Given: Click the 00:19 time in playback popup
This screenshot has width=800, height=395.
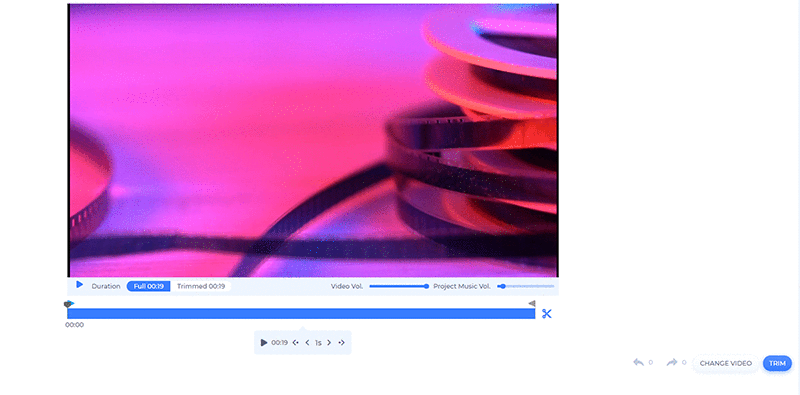Looking at the screenshot, I should point(279,342).
